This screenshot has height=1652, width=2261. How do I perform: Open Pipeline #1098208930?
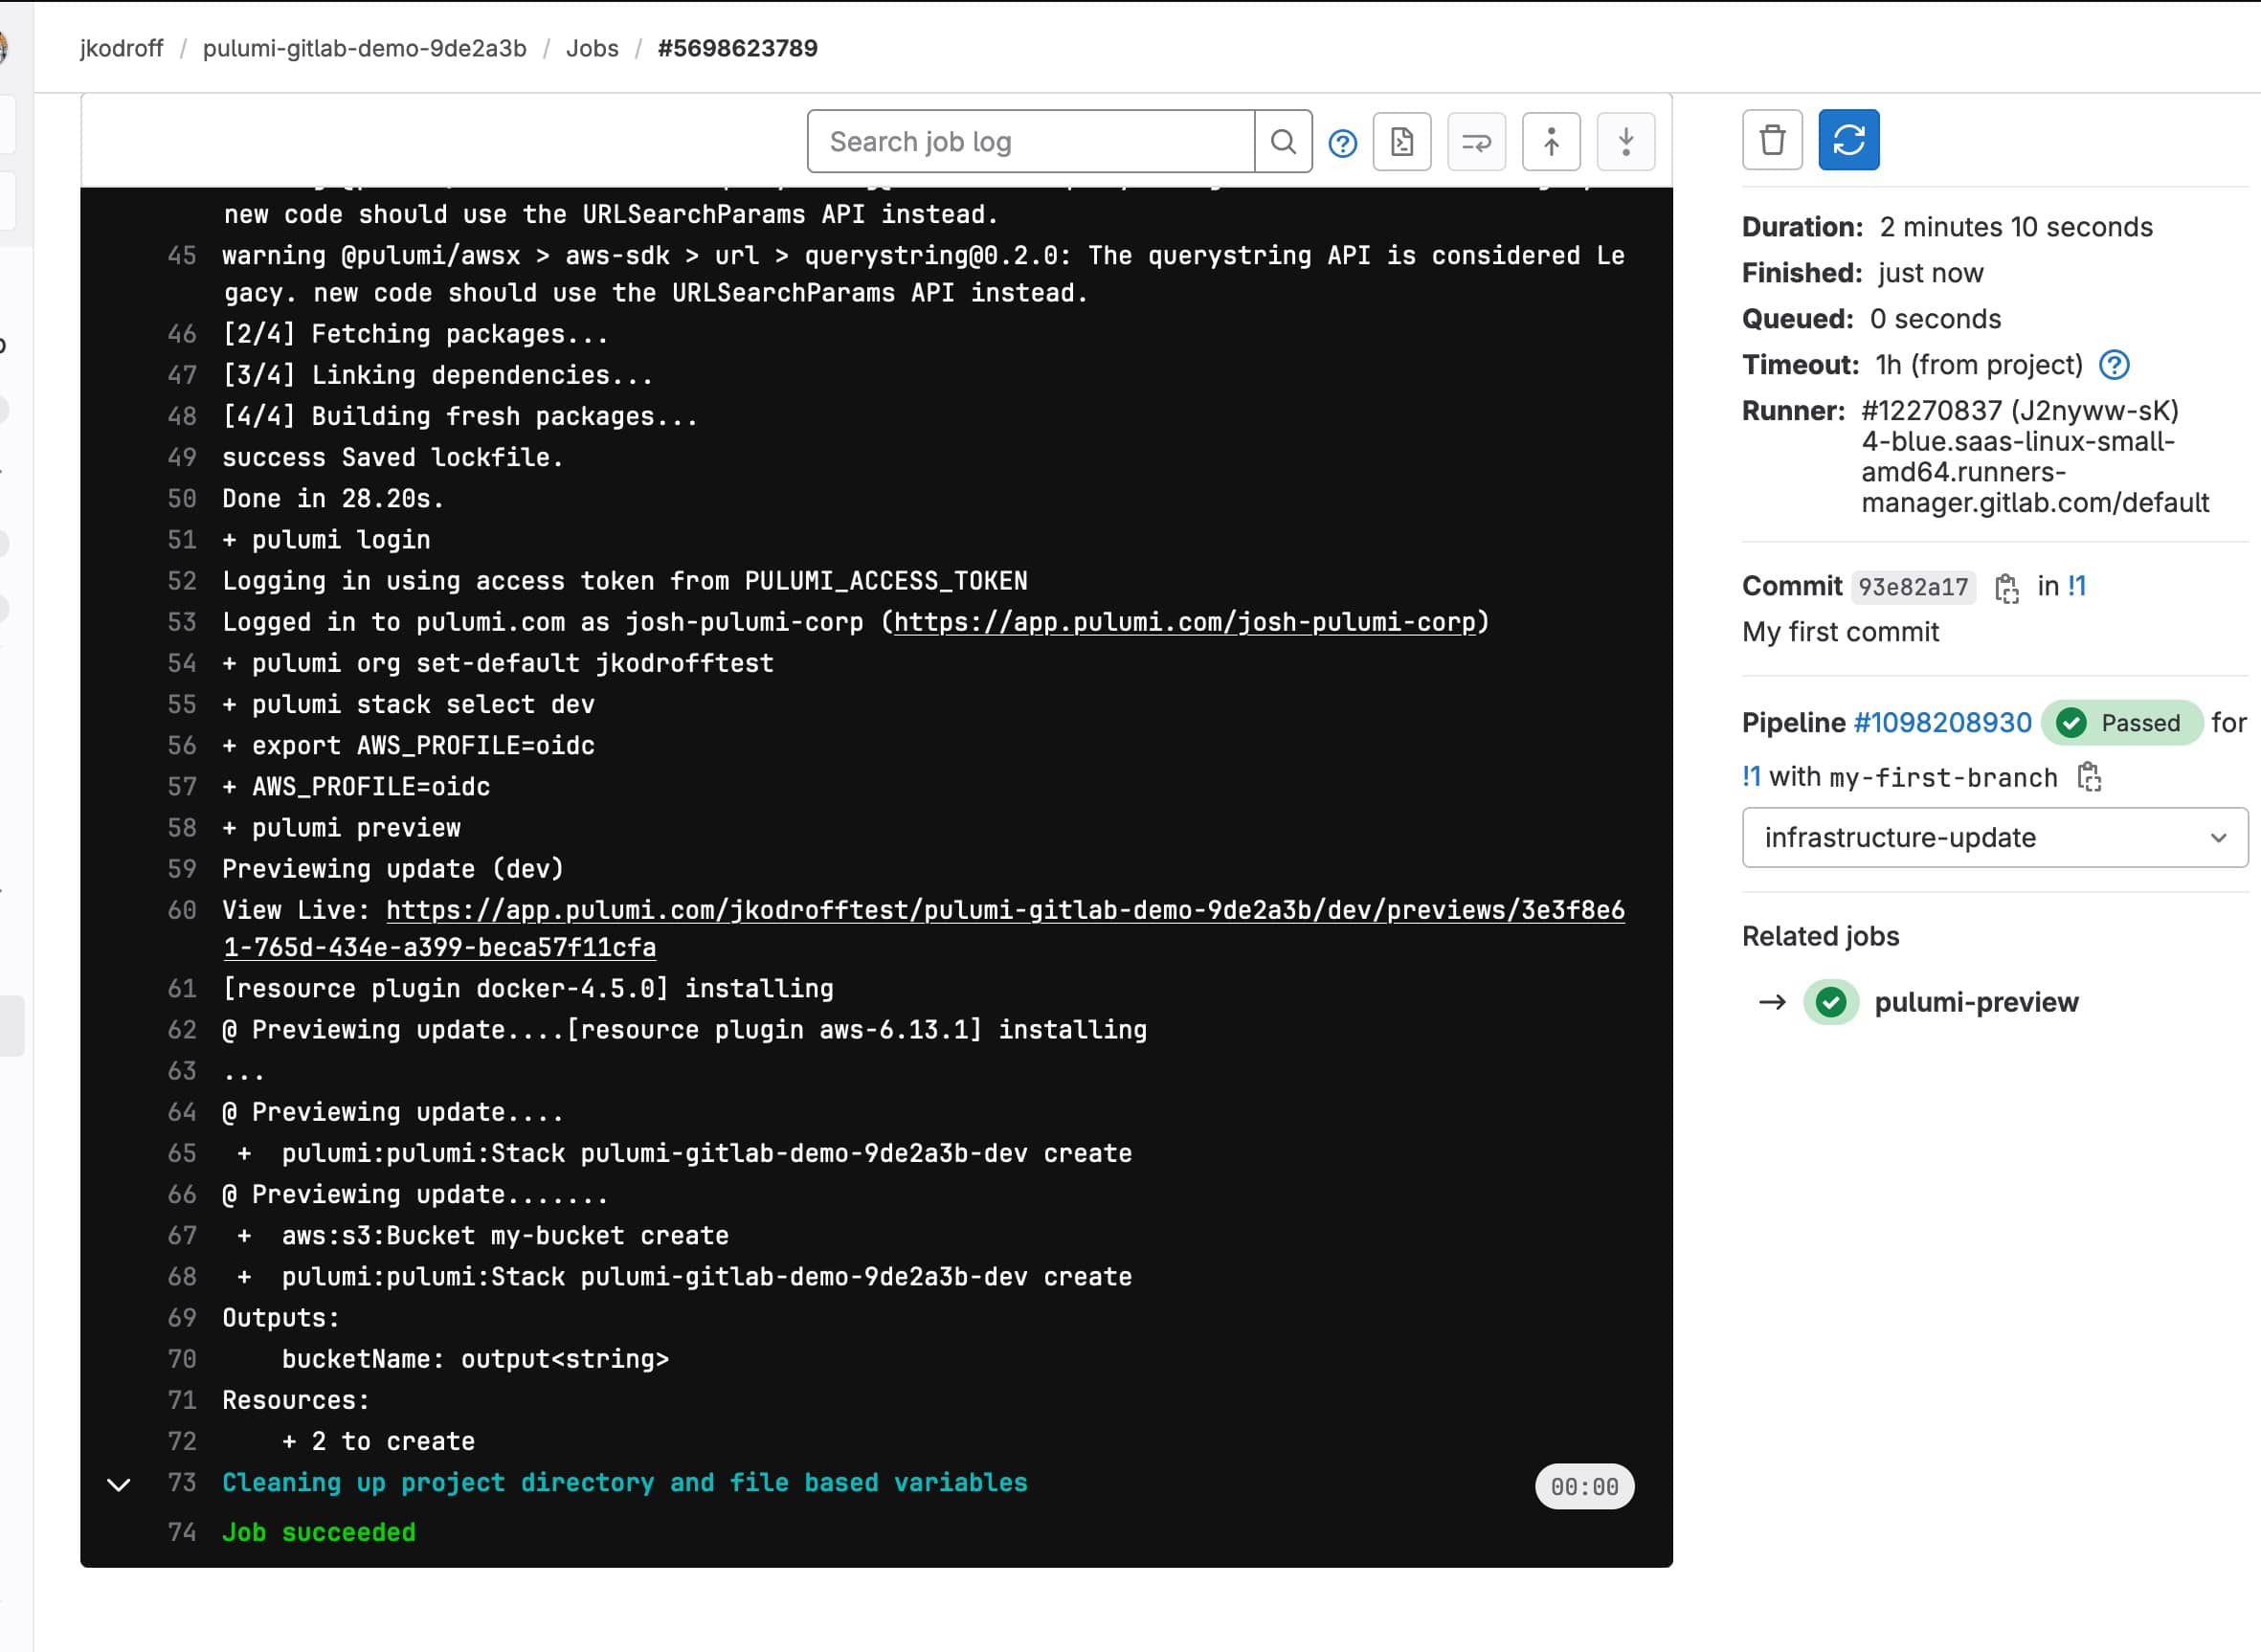point(1942,722)
